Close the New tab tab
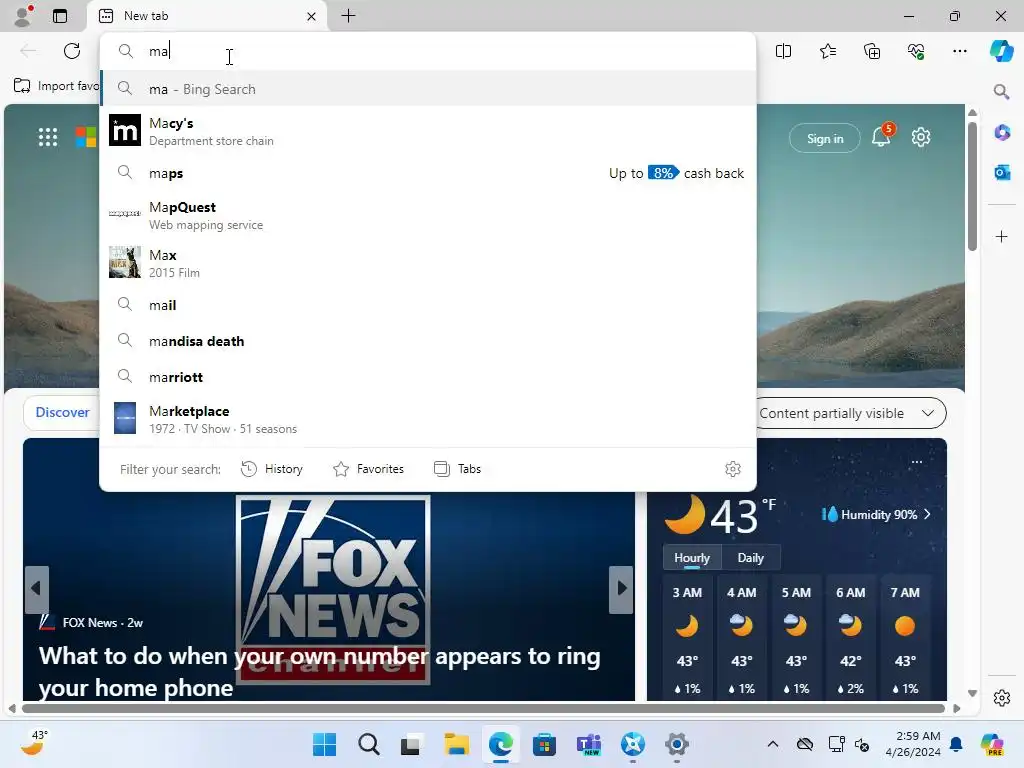 point(312,16)
